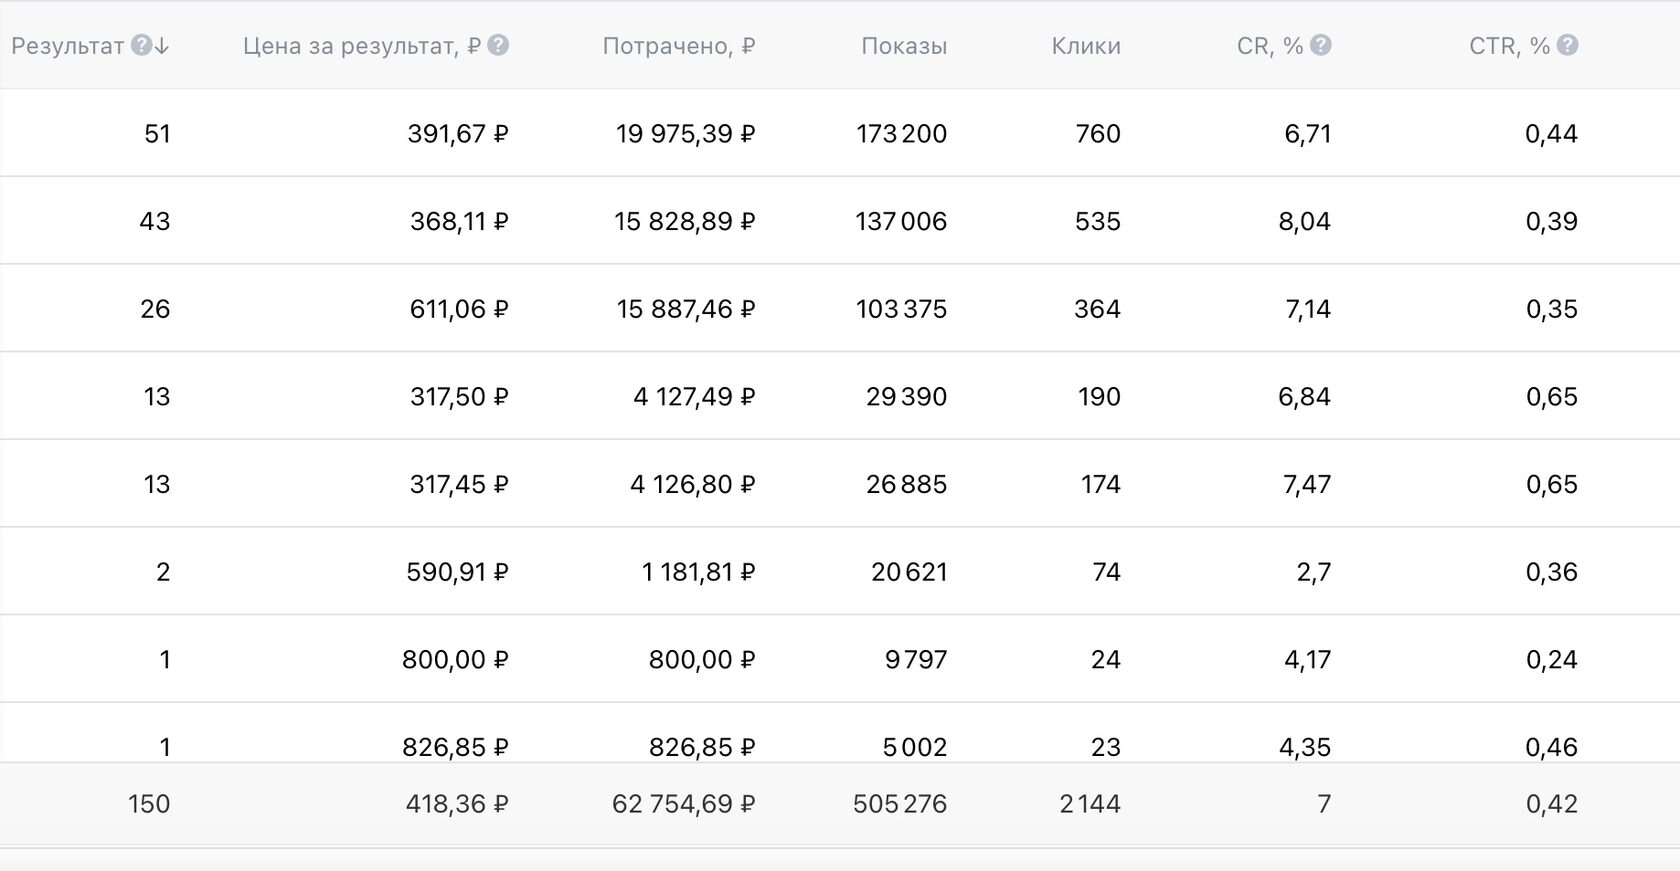The width and height of the screenshot is (1680, 871).
Task: Select spent amount 4 127,49 ₽
Action: (x=694, y=397)
